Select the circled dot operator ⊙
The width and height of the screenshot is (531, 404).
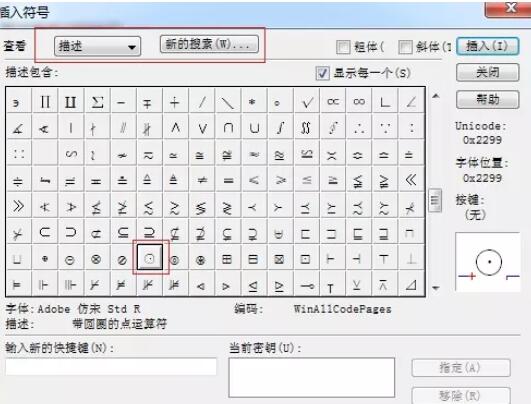[149, 258]
